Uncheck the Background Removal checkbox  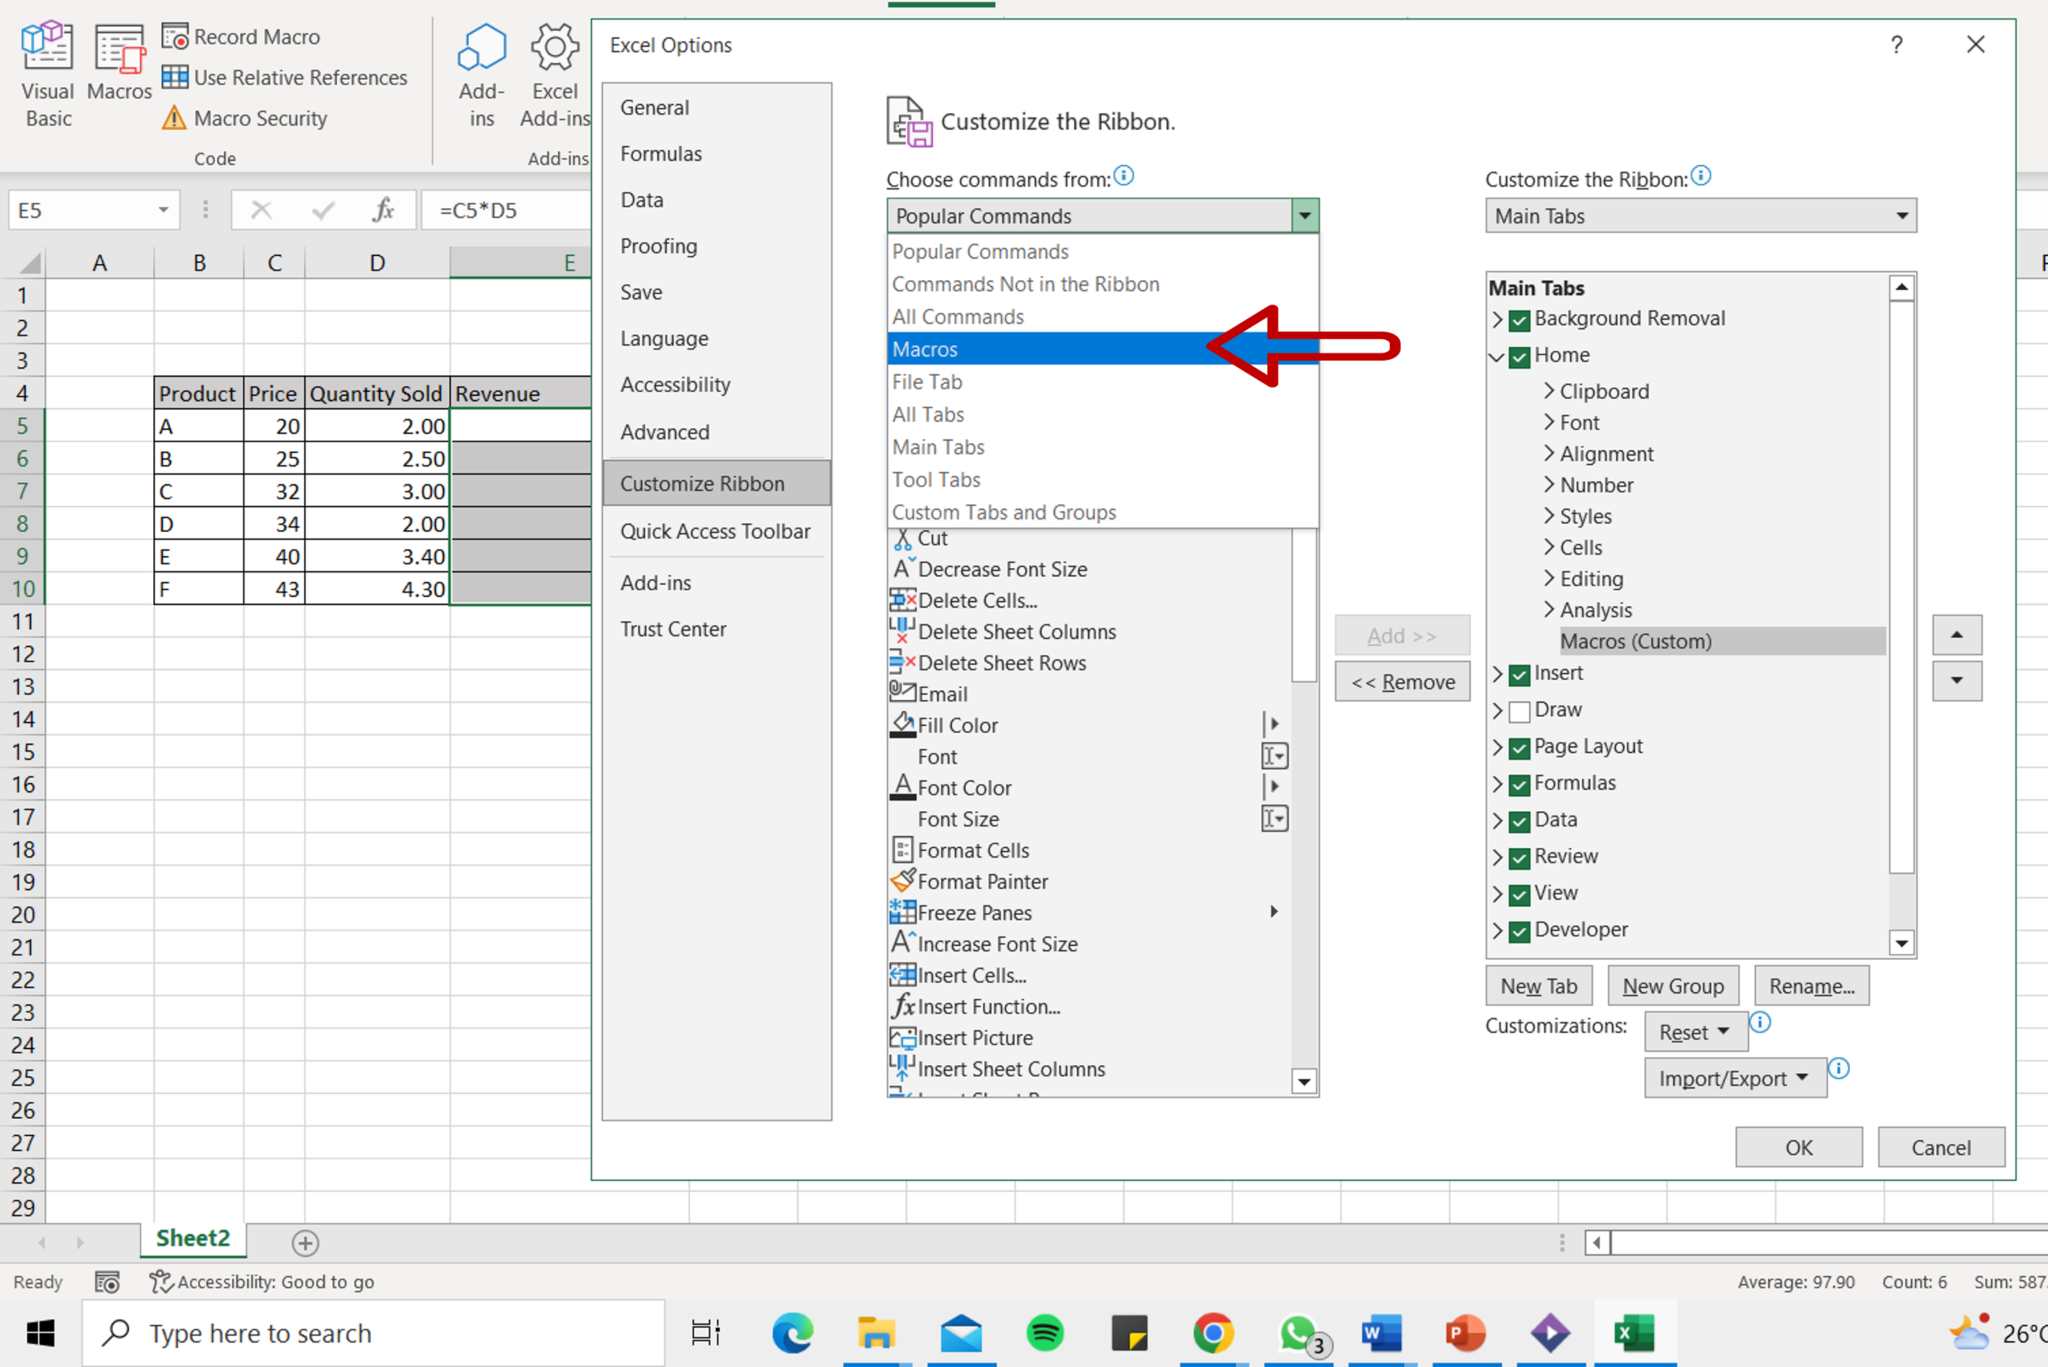[x=1517, y=320]
